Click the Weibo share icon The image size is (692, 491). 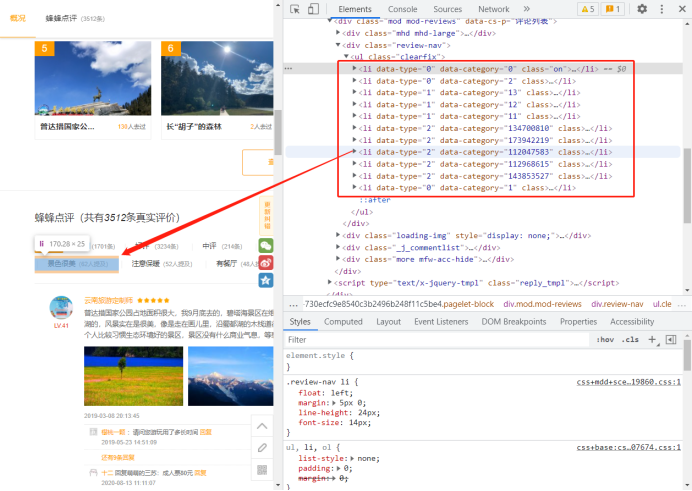tap(266, 263)
